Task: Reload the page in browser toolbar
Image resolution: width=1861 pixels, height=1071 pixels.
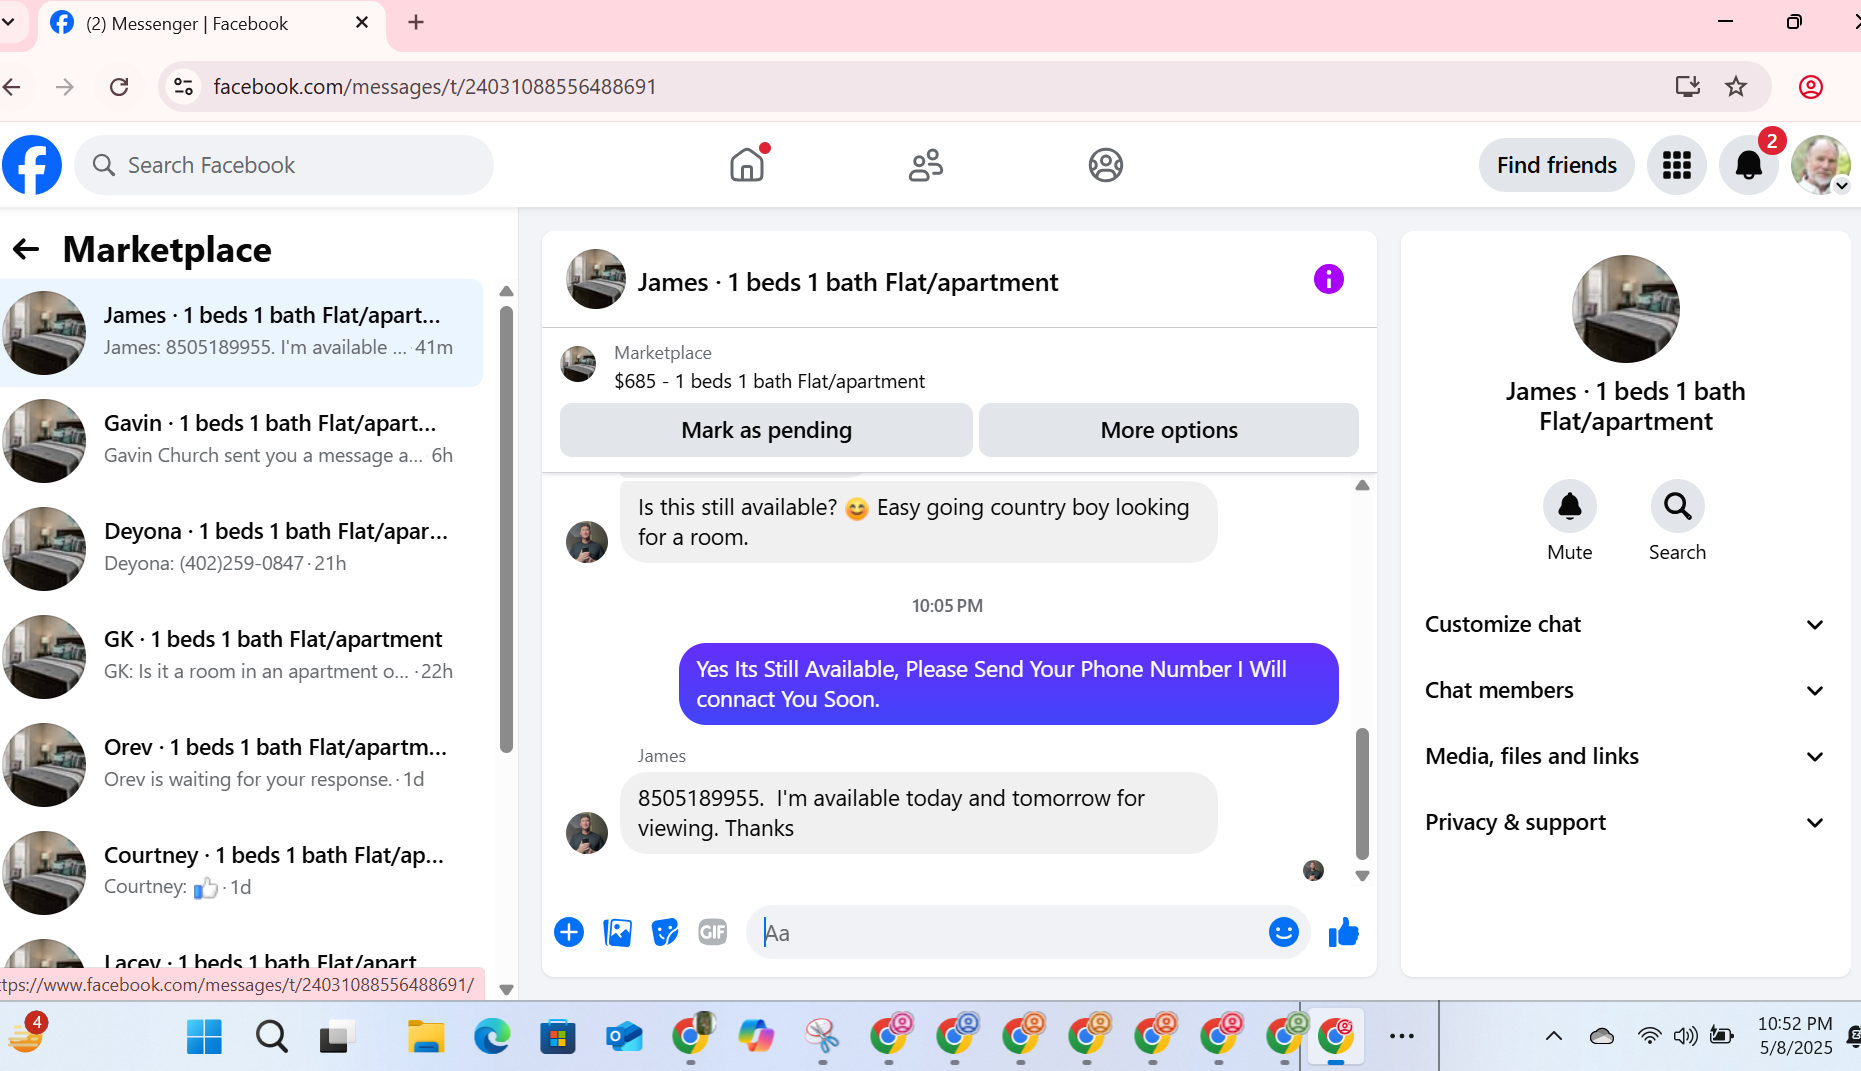Action: click(x=119, y=87)
